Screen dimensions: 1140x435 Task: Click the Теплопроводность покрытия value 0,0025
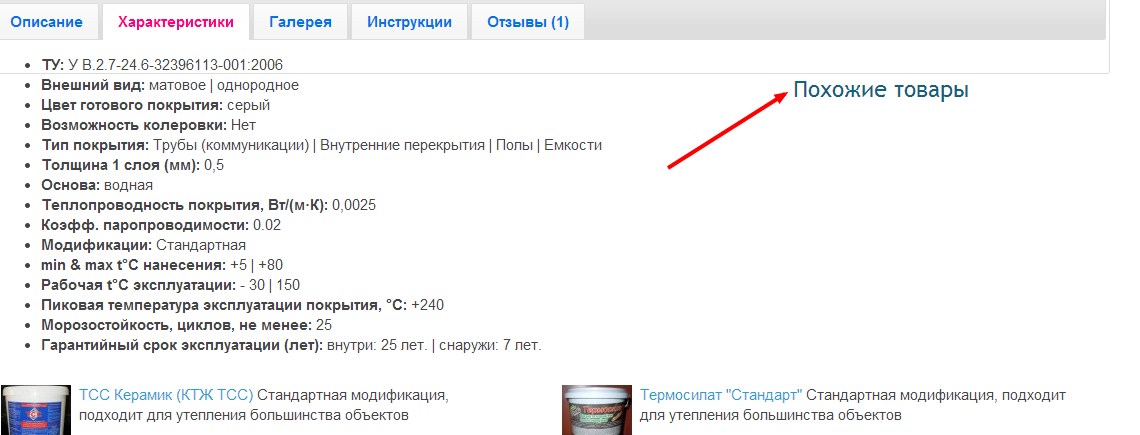354,205
